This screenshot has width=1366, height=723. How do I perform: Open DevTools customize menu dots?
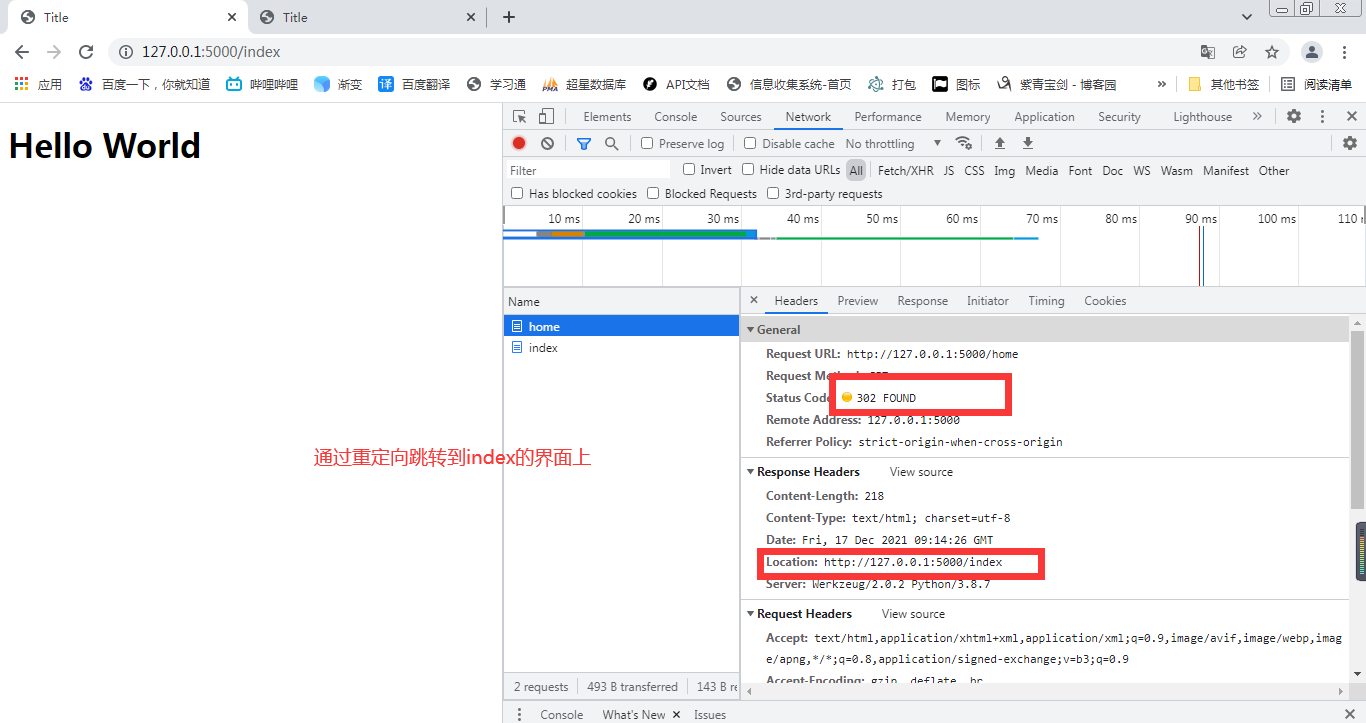[x=1322, y=117]
